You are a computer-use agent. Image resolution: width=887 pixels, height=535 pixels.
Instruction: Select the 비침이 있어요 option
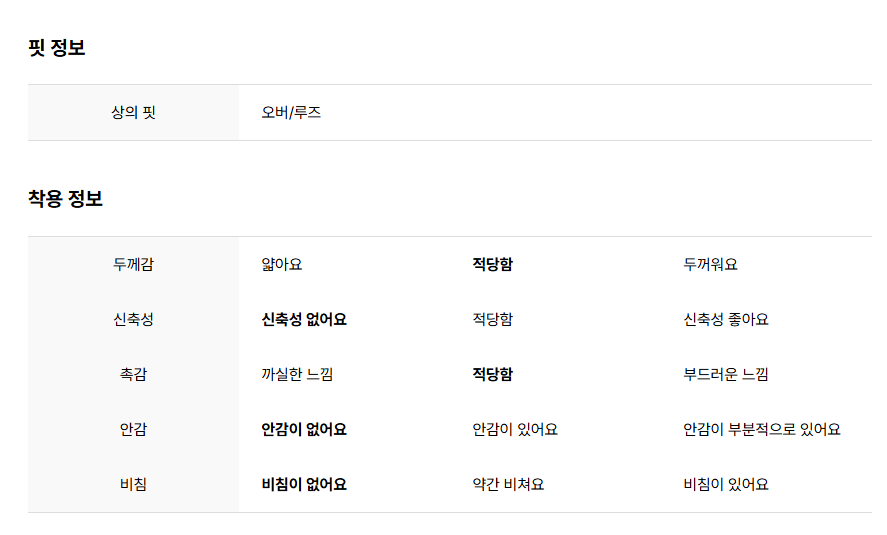point(726,485)
